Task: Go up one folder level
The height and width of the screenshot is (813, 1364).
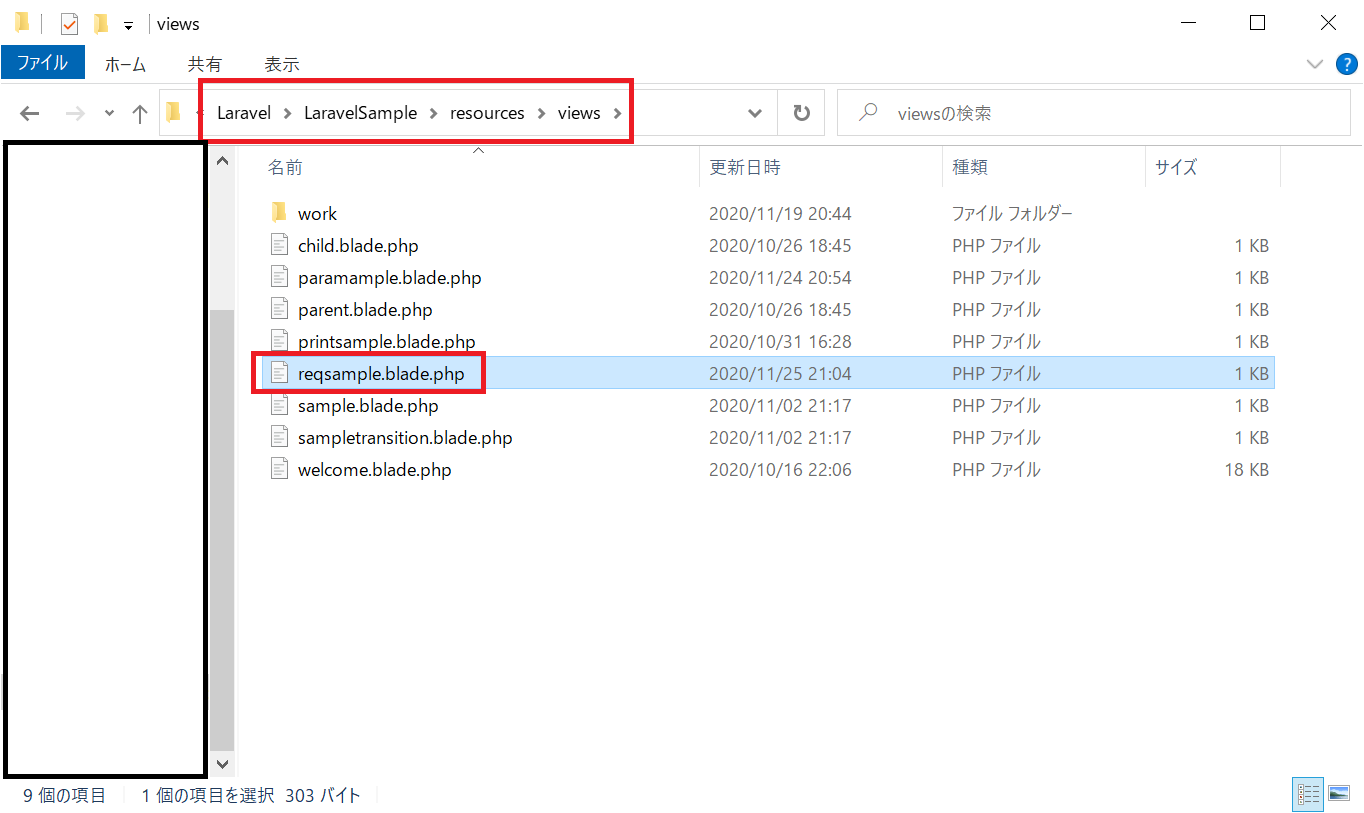Action: (x=140, y=113)
